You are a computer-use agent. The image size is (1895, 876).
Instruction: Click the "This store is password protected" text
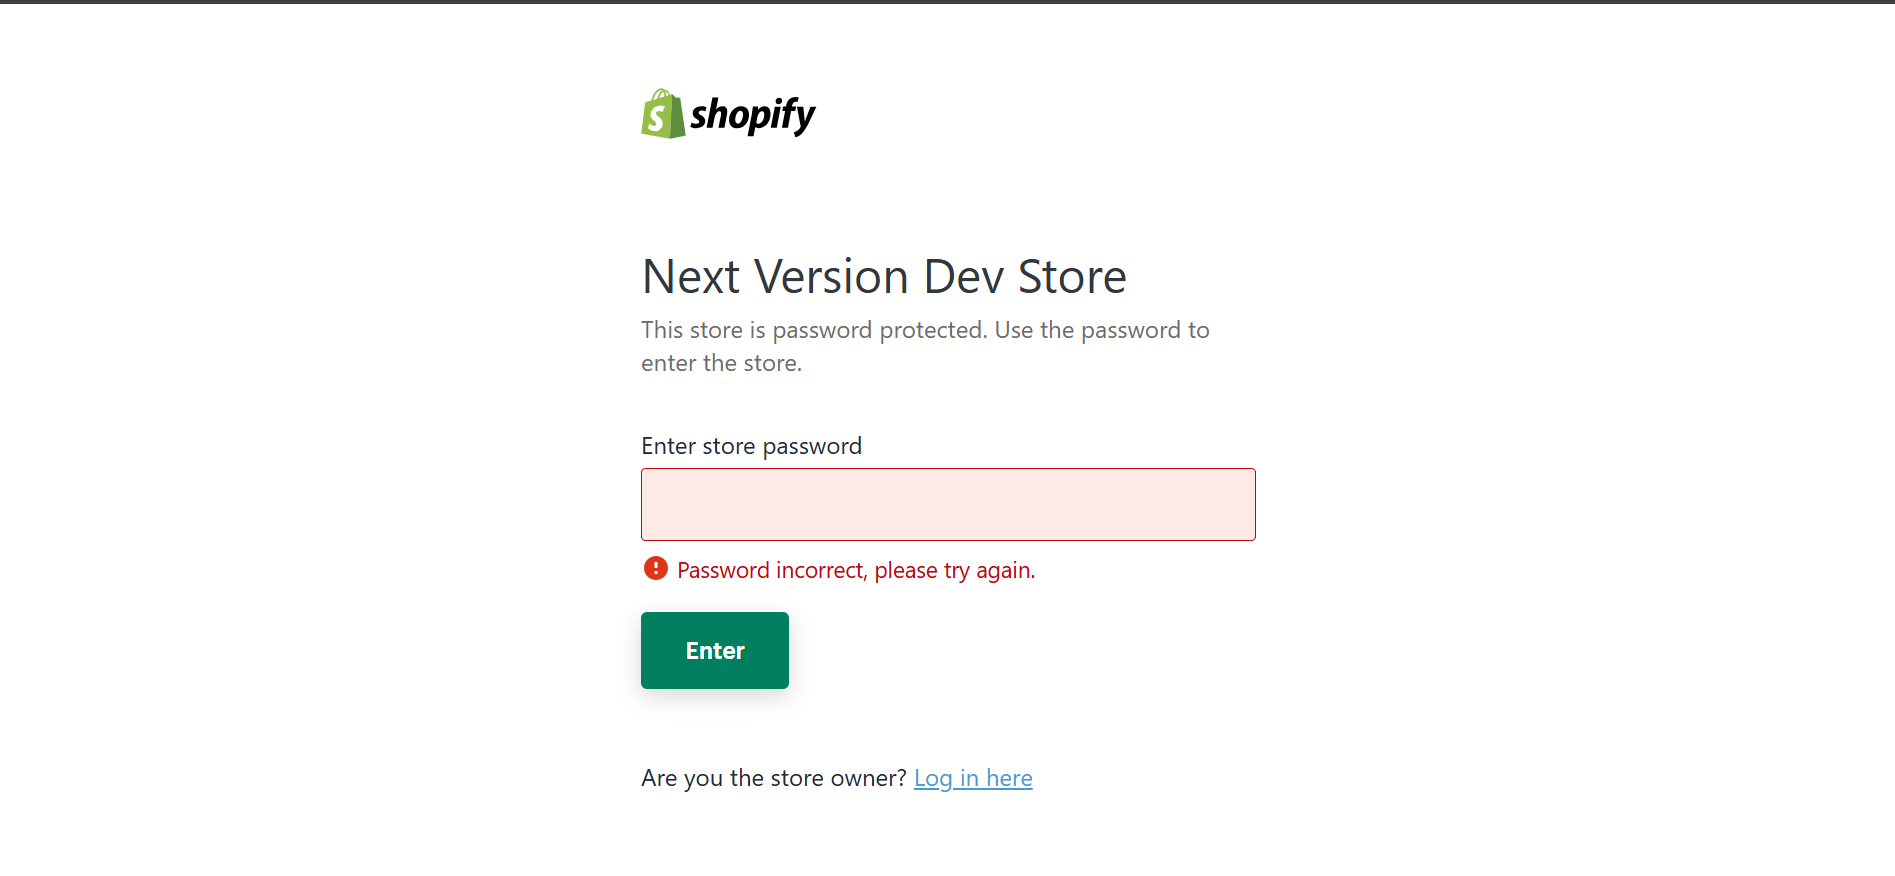pyautogui.click(x=812, y=330)
